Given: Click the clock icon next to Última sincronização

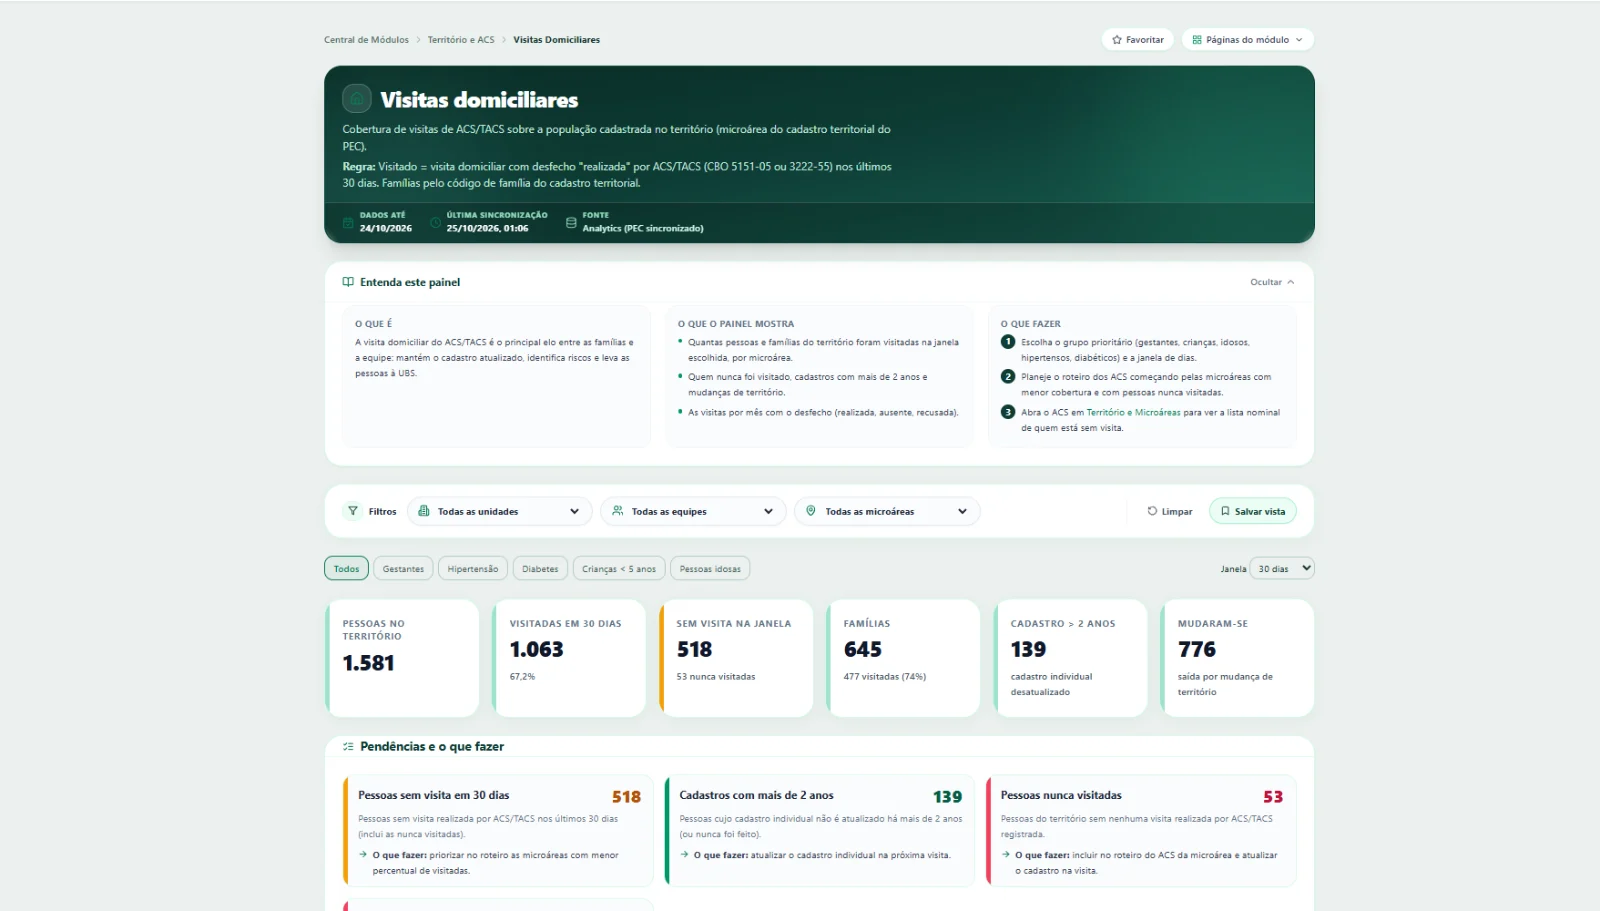Looking at the screenshot, I should click(x=435, y=222).
